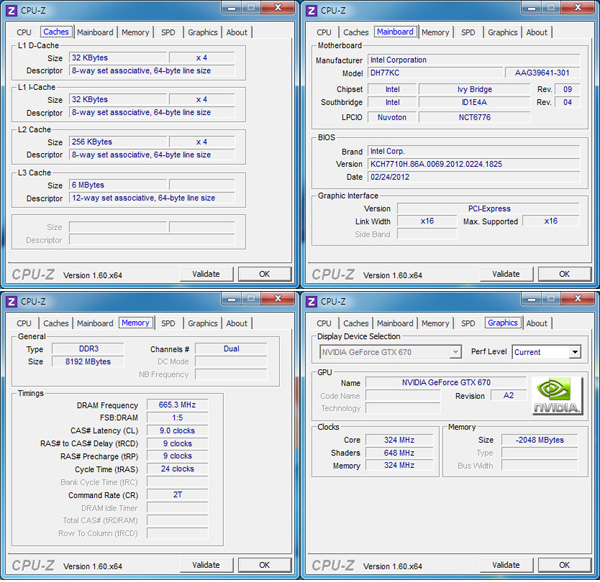The width and height of the screenshot is (600, 582).
Task: Select SPD tab in Mainboard window
Action: click(x=468, y=33)
